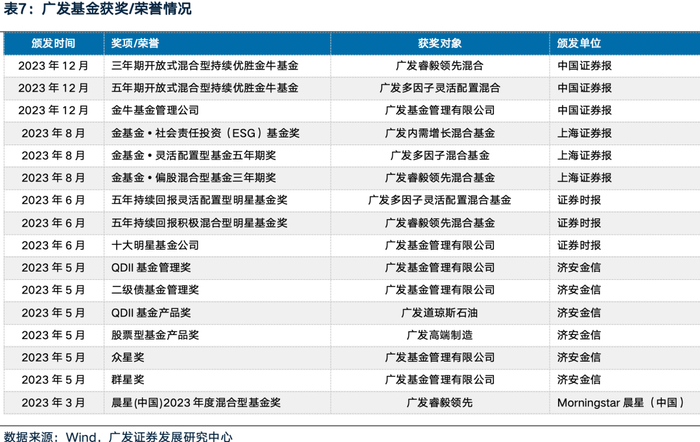This screenshot has height=442, width=700.
Task: Click award '二级债基金管理奖'
Action: pyautogui.click(x=155, y=290)
